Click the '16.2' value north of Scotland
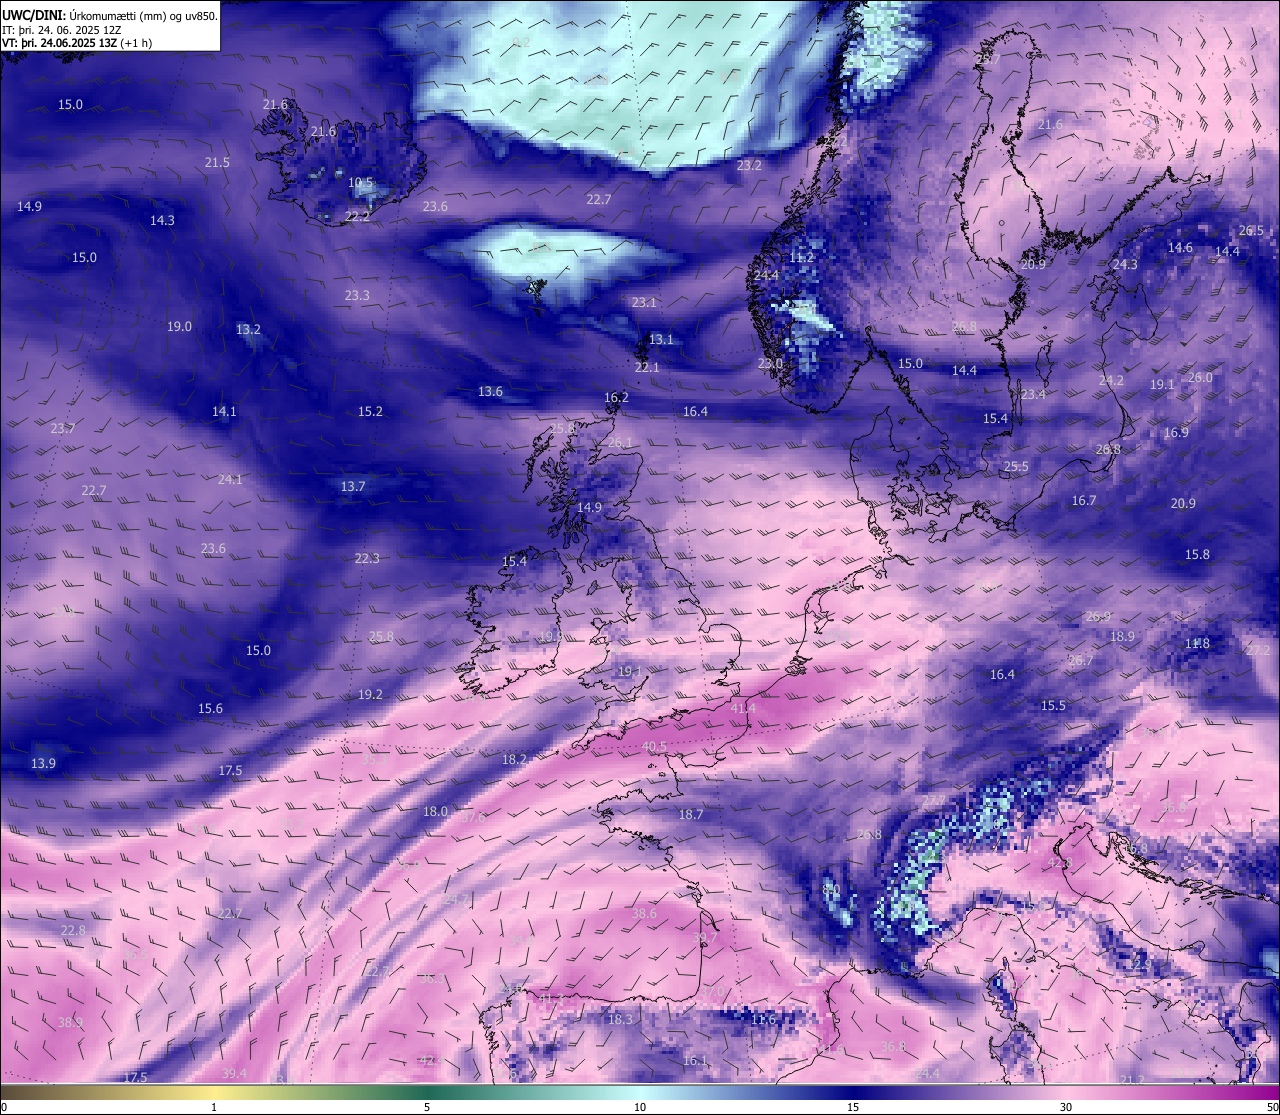Image resolution: width=1280 pixels, height=1115 pixels. (x=616, y=397)
